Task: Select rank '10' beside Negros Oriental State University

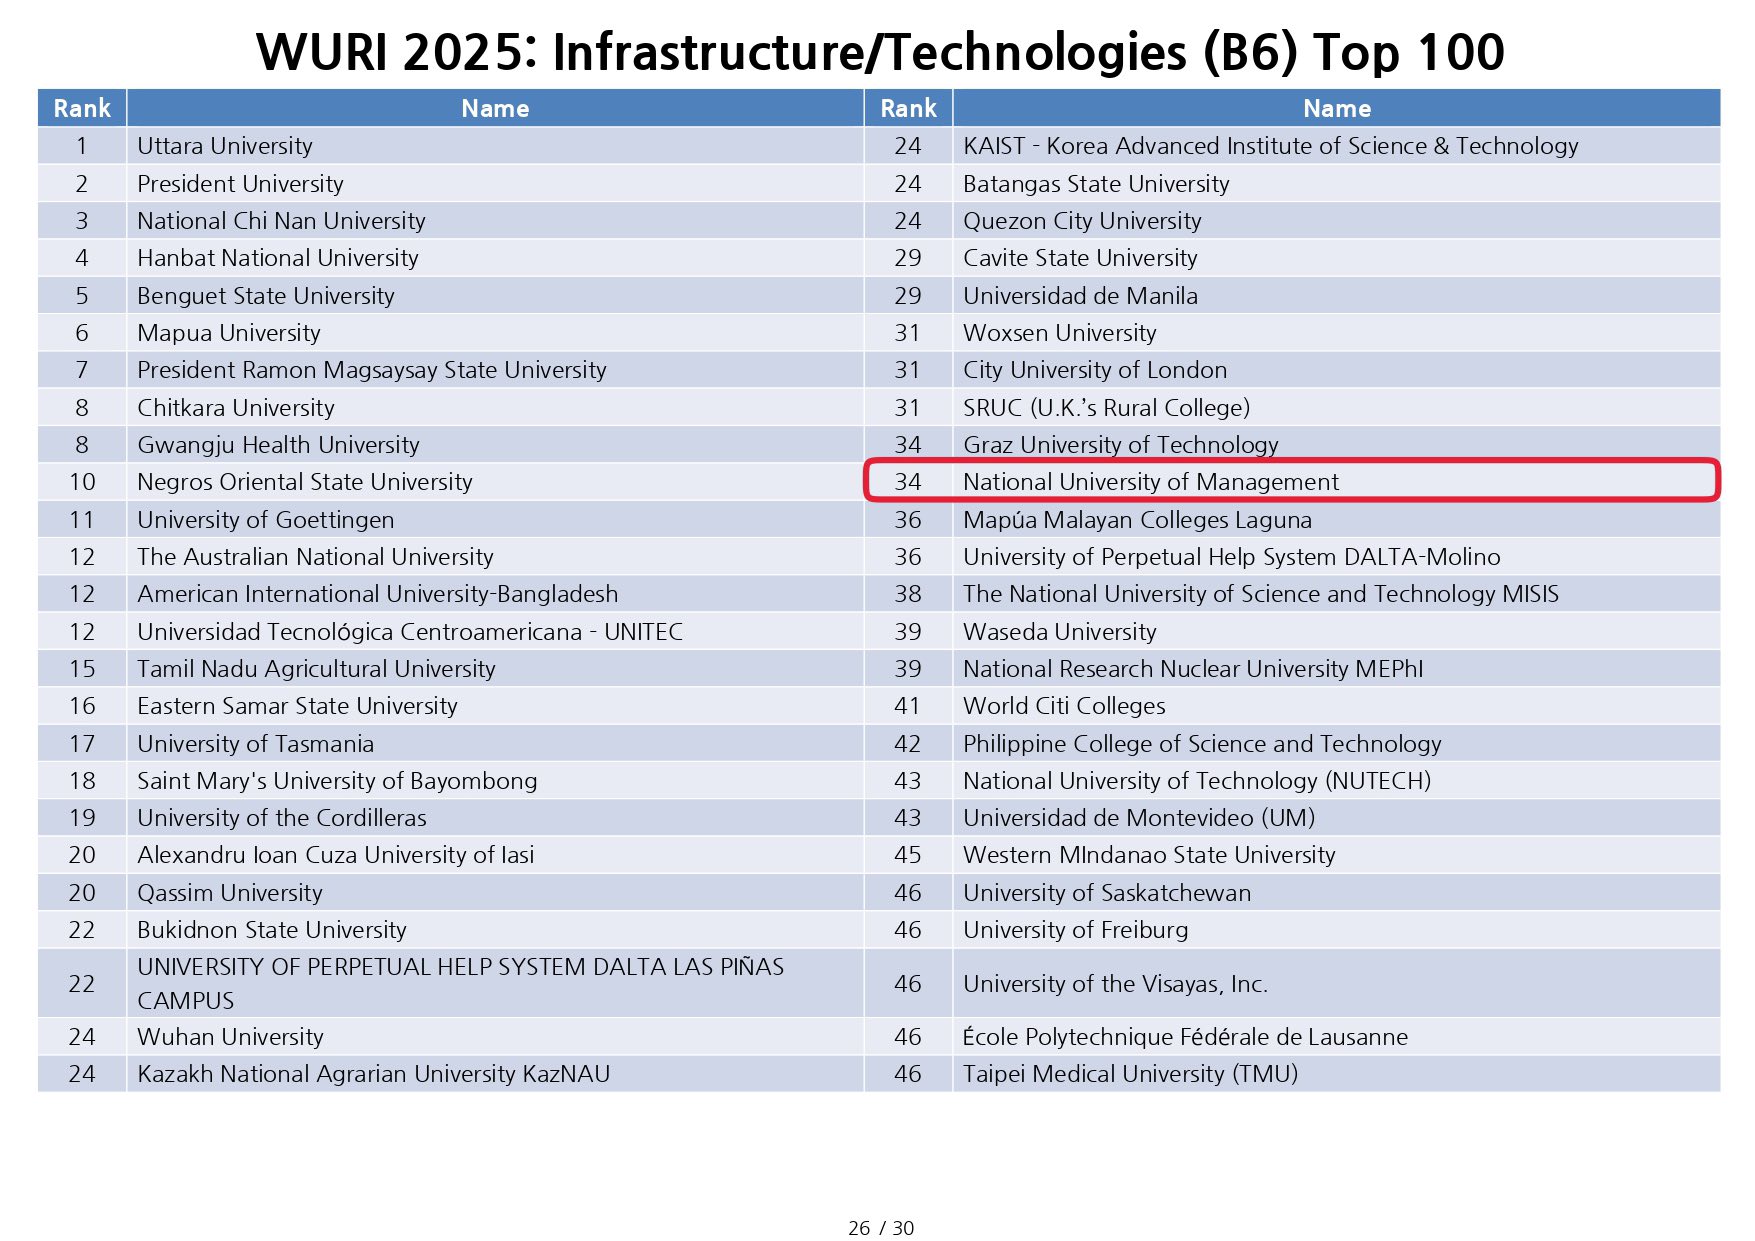Action: pos(82,482)
